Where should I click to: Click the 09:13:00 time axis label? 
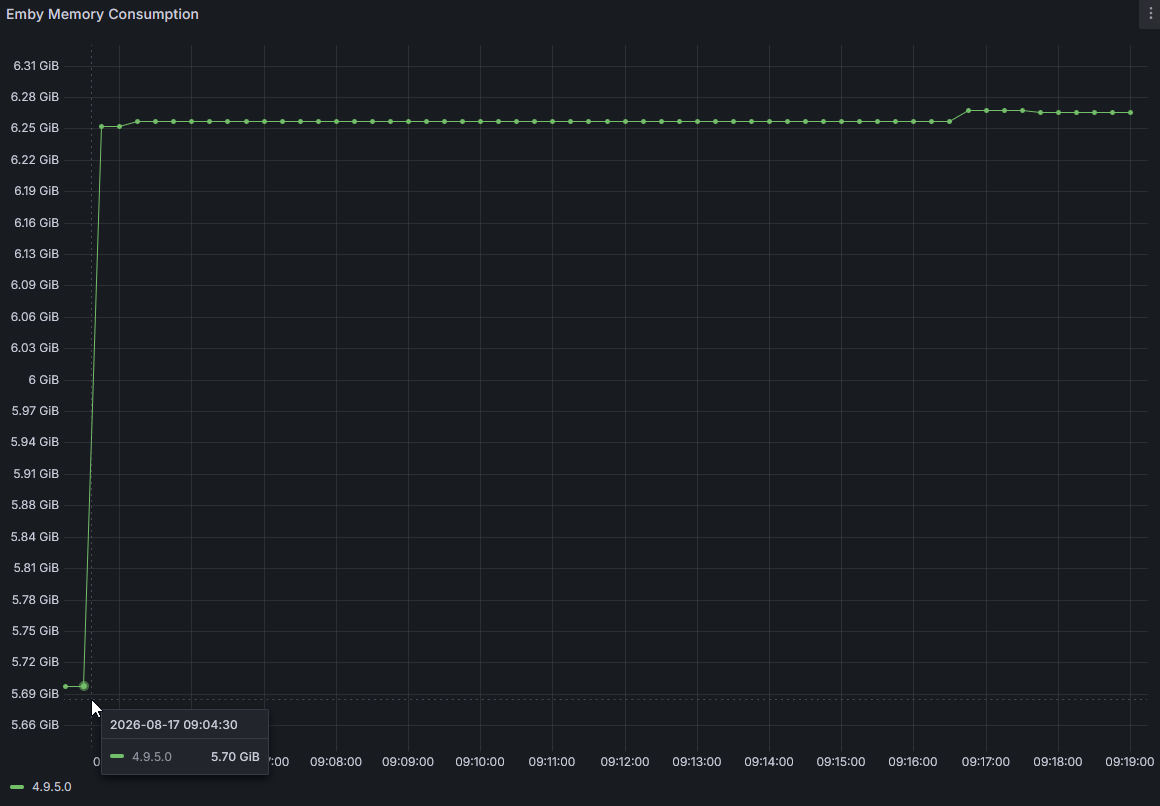click(697, 762)
